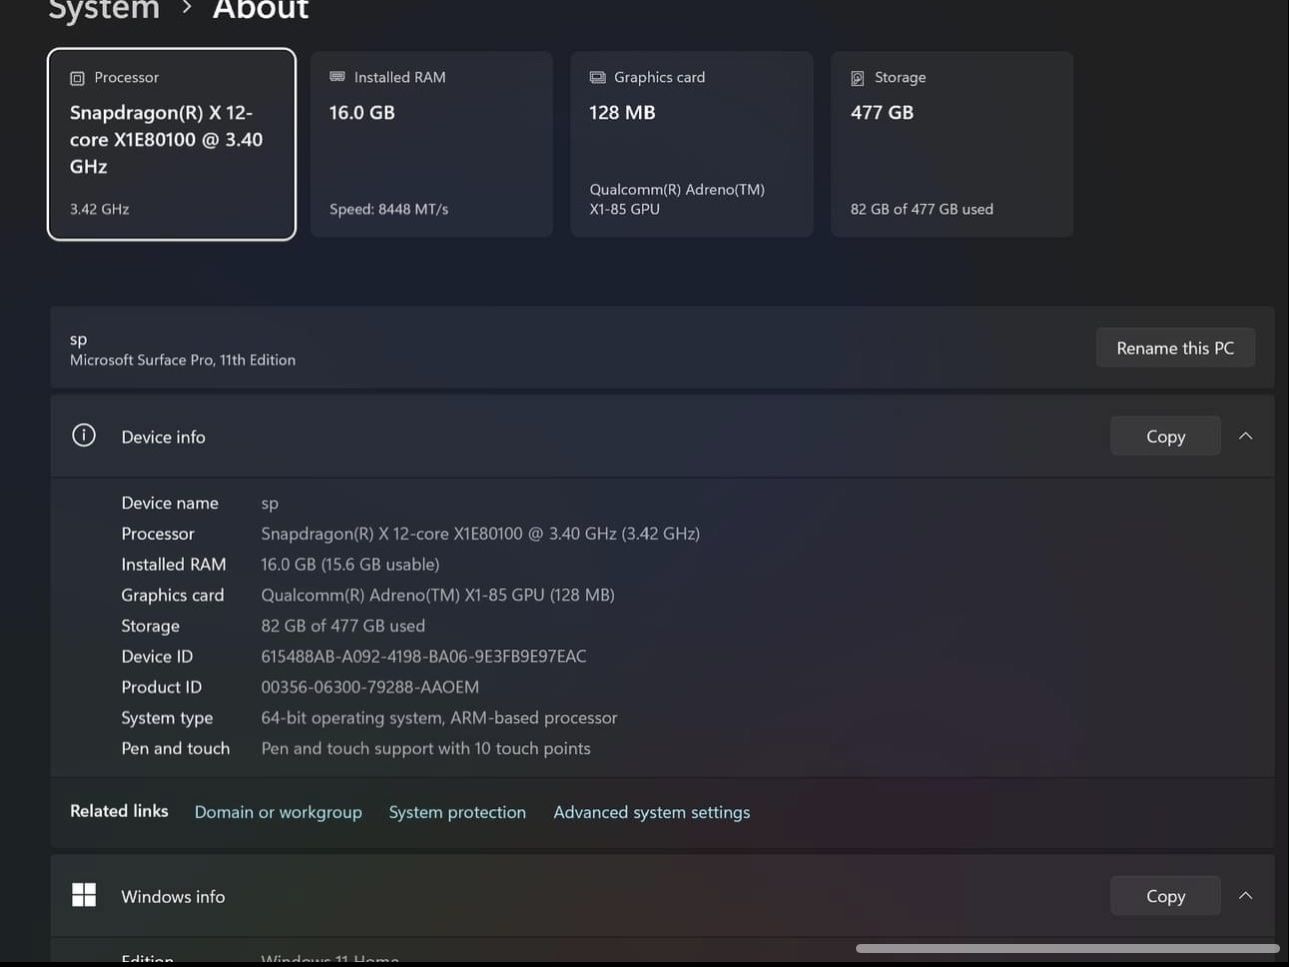Viewport: 1289px width, 967px height.
Task: Select the Snapdragon processor name in the top card
Action: coord(166,139)
